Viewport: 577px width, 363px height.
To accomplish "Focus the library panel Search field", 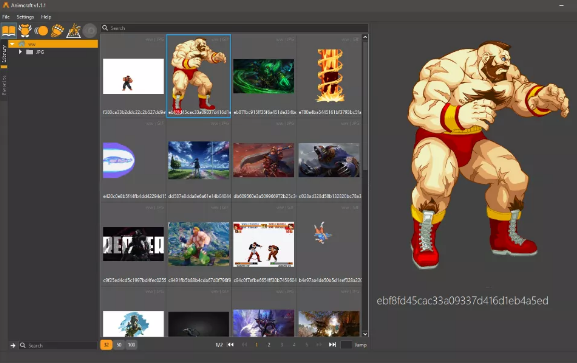I will click(x=58, y=345).
